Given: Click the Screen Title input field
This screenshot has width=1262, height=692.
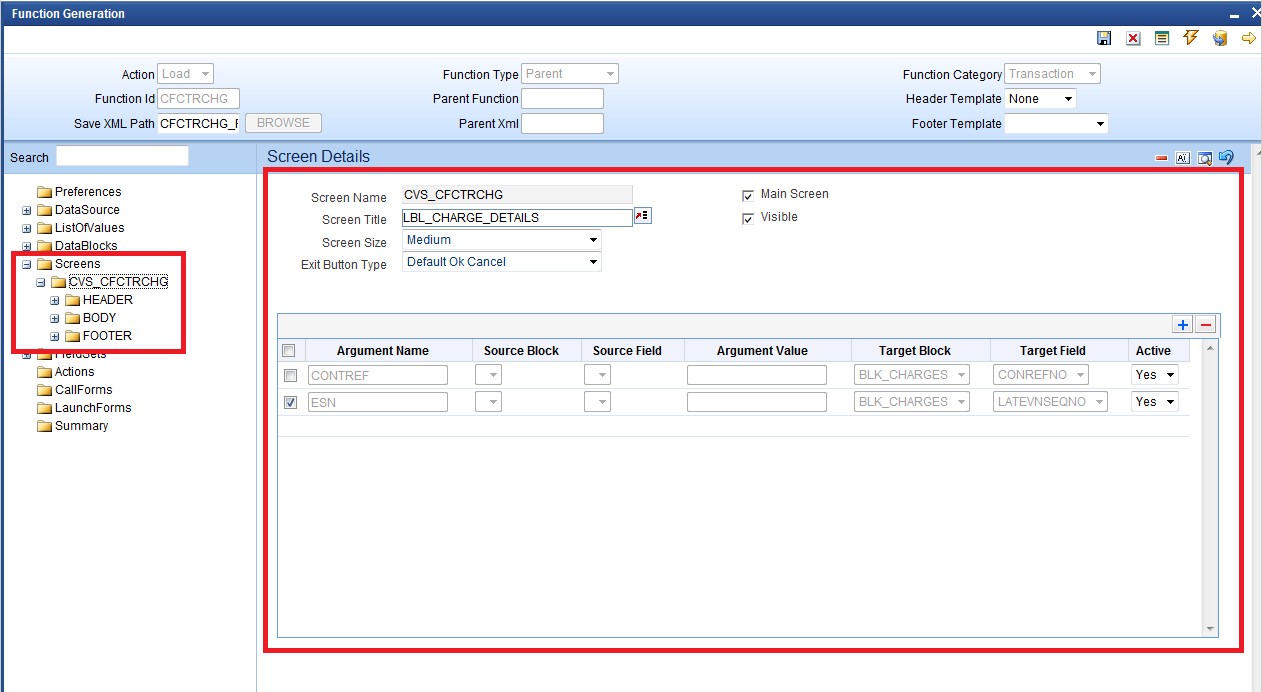Looking at the screenshot, I should 517,217.
